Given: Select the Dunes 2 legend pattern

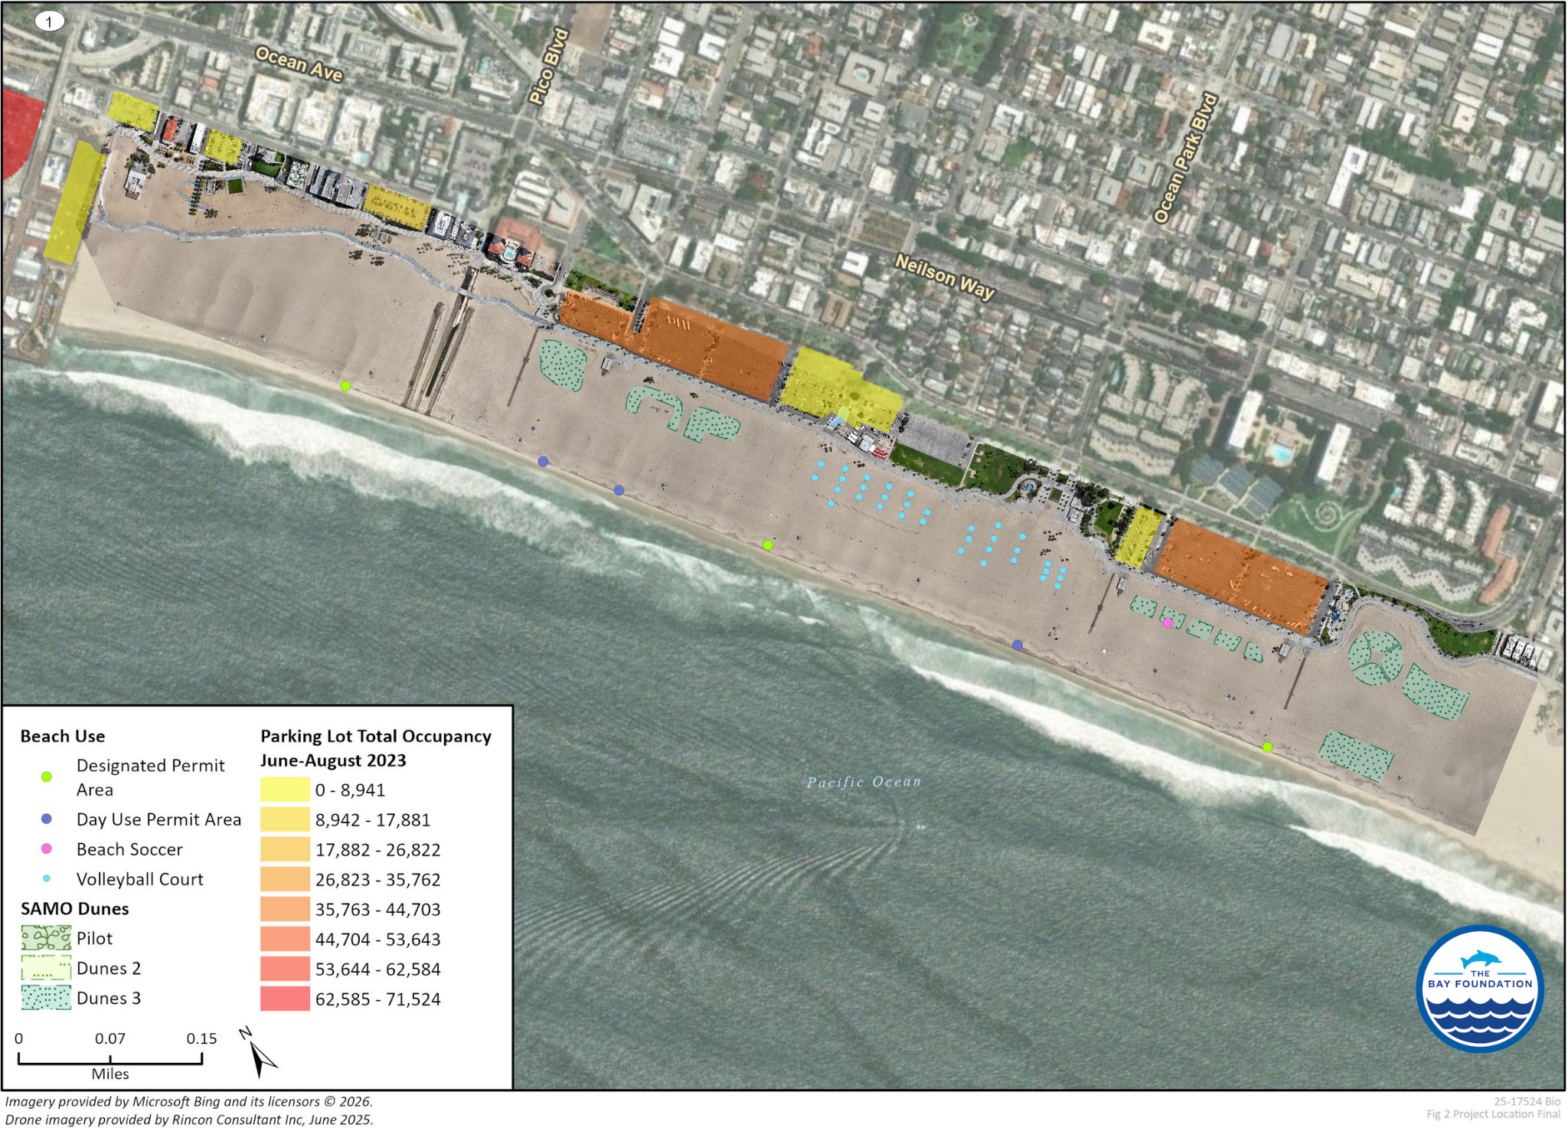Looking at the screenshot, I should click(46, 968).
